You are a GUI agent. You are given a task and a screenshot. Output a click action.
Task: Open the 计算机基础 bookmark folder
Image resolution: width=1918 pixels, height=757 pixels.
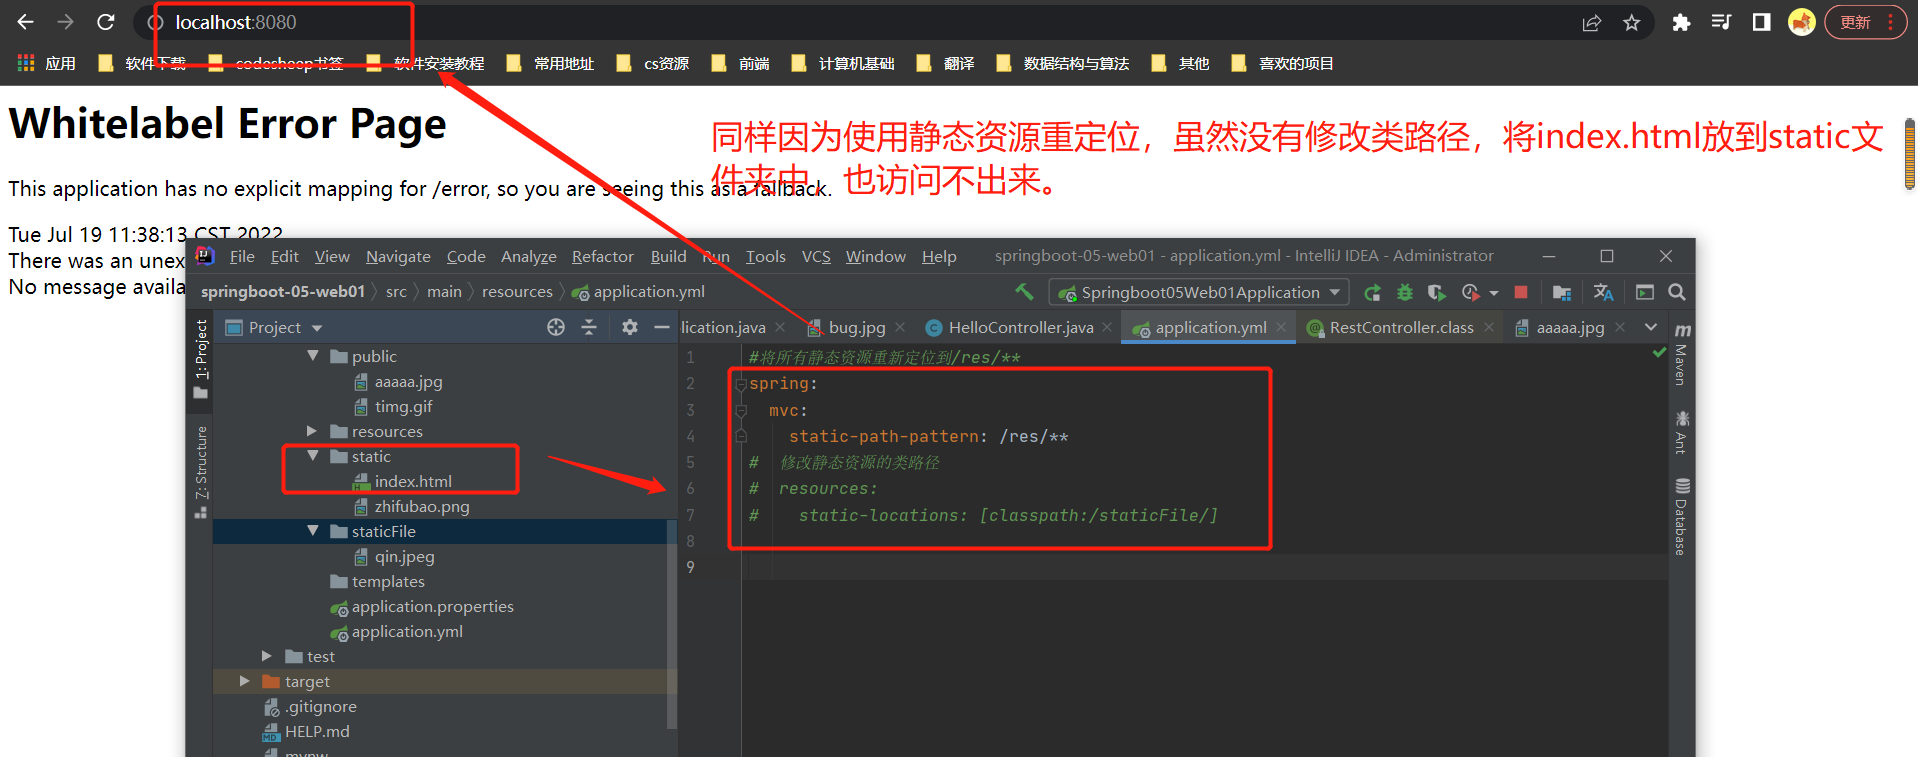[x=843, y=63]
